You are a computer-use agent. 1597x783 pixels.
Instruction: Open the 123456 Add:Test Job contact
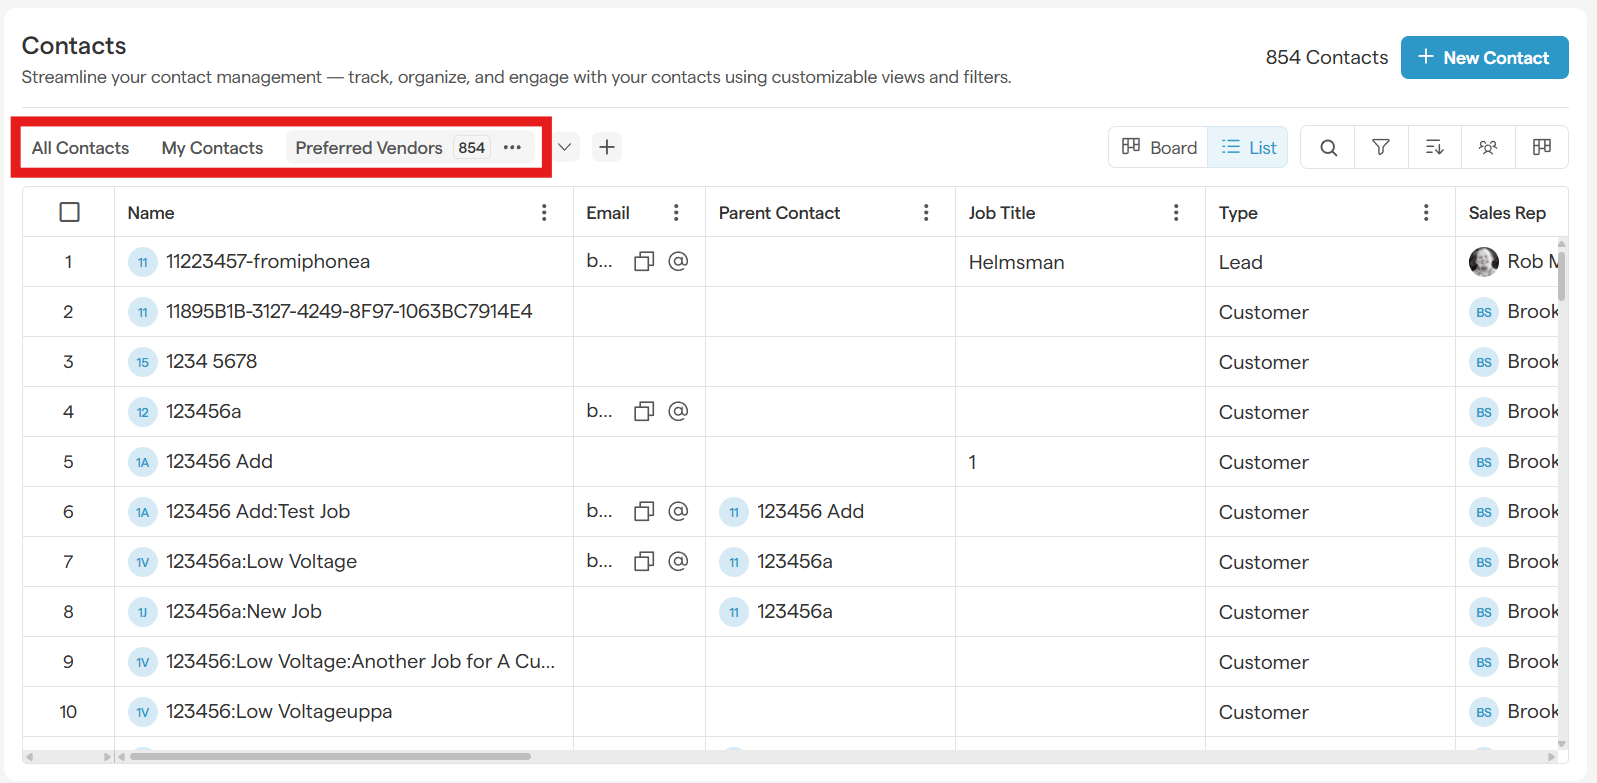[x=258, y=512]
